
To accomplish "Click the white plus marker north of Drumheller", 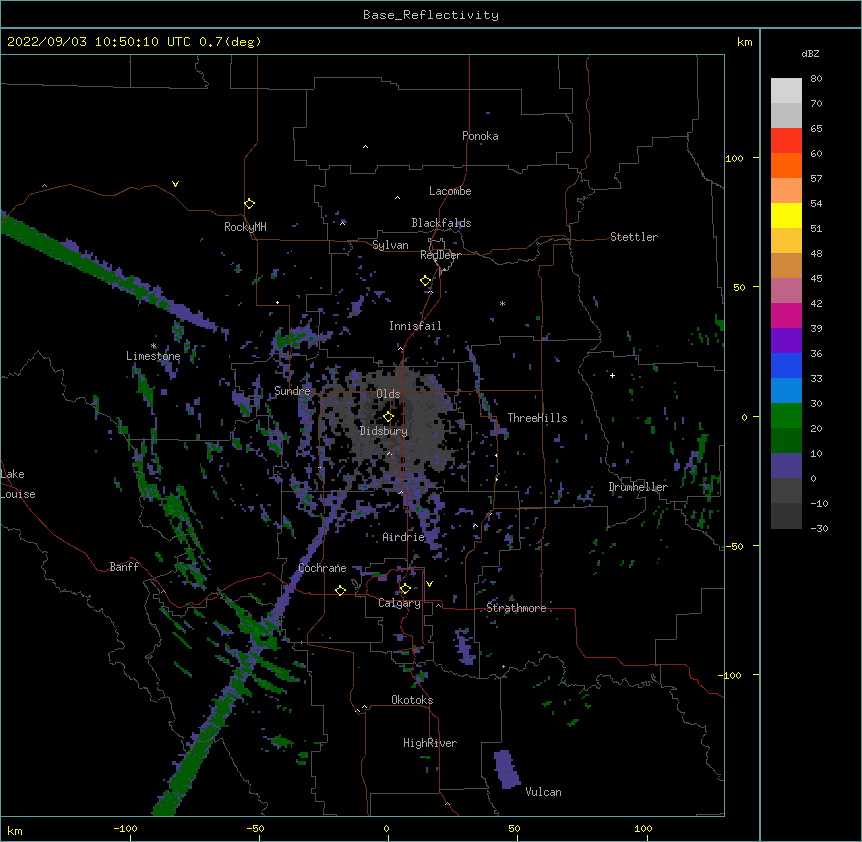I will coord(612,375).
